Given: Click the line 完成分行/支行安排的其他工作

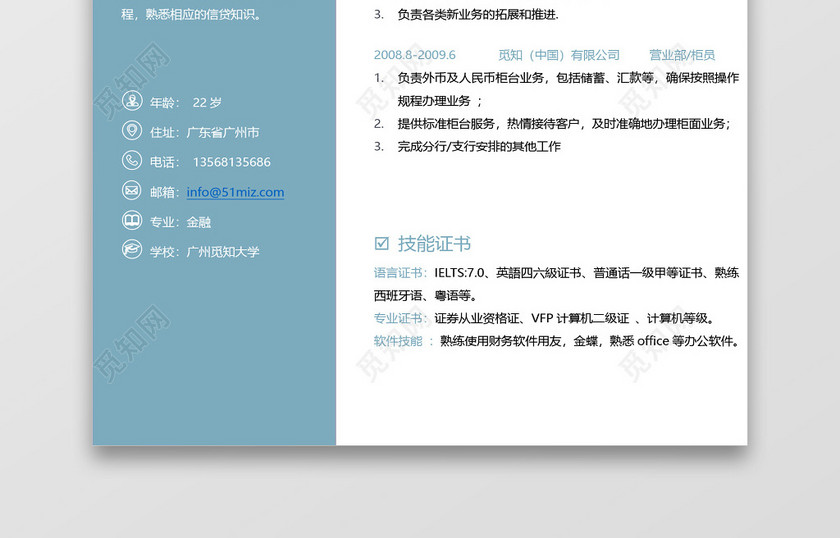Looking at the screenshot, I should pos(479,146).
